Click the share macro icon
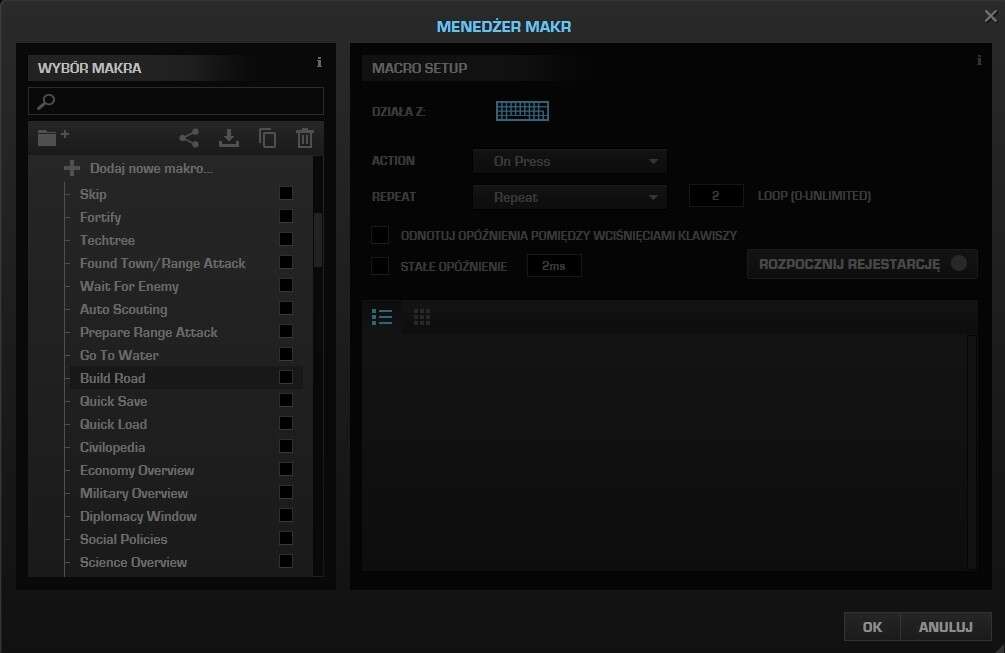1005x653 pixels. pos(189,139)
